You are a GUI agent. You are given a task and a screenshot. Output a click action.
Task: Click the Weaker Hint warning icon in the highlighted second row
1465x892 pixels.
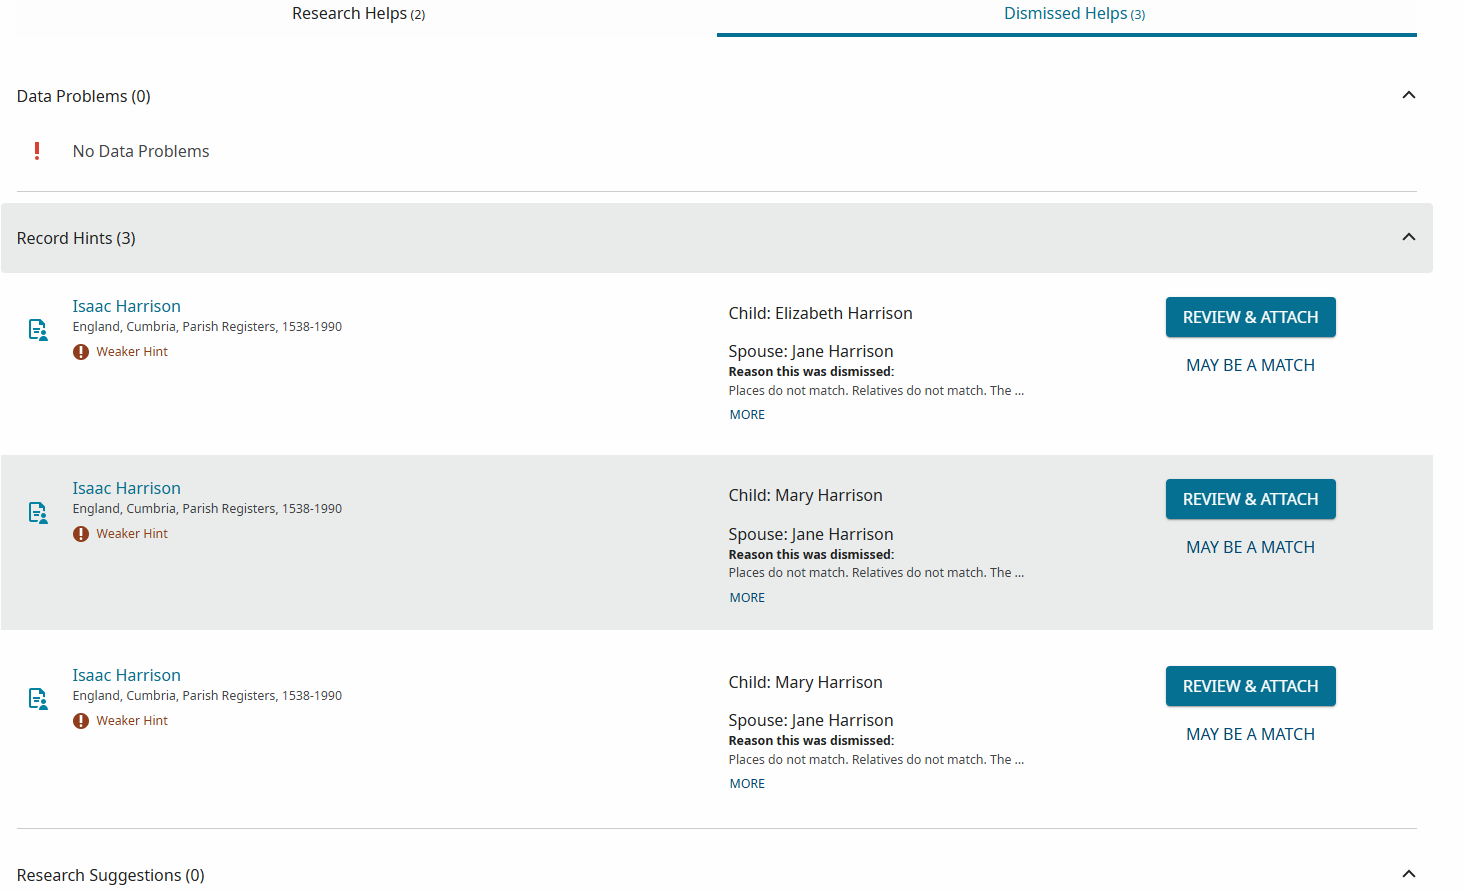pyautogui.click(x=81, y=534)
